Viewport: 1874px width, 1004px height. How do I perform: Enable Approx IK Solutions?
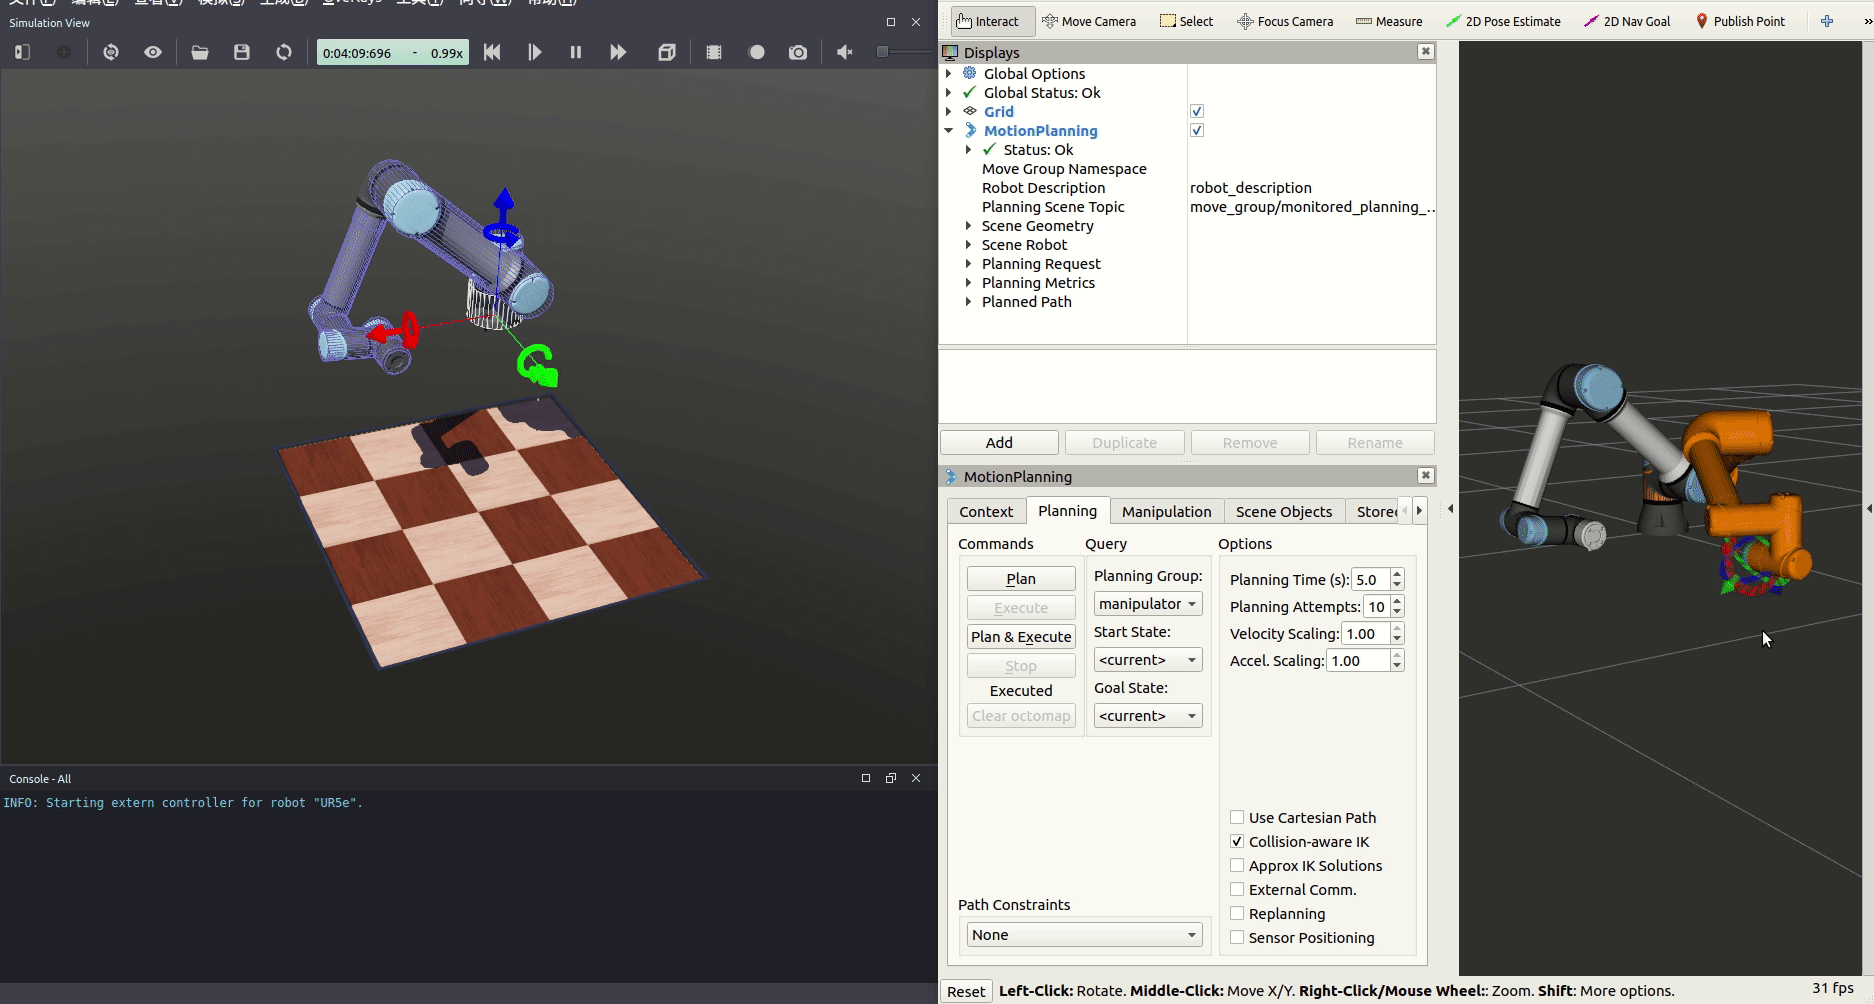tap(1237, 865)
